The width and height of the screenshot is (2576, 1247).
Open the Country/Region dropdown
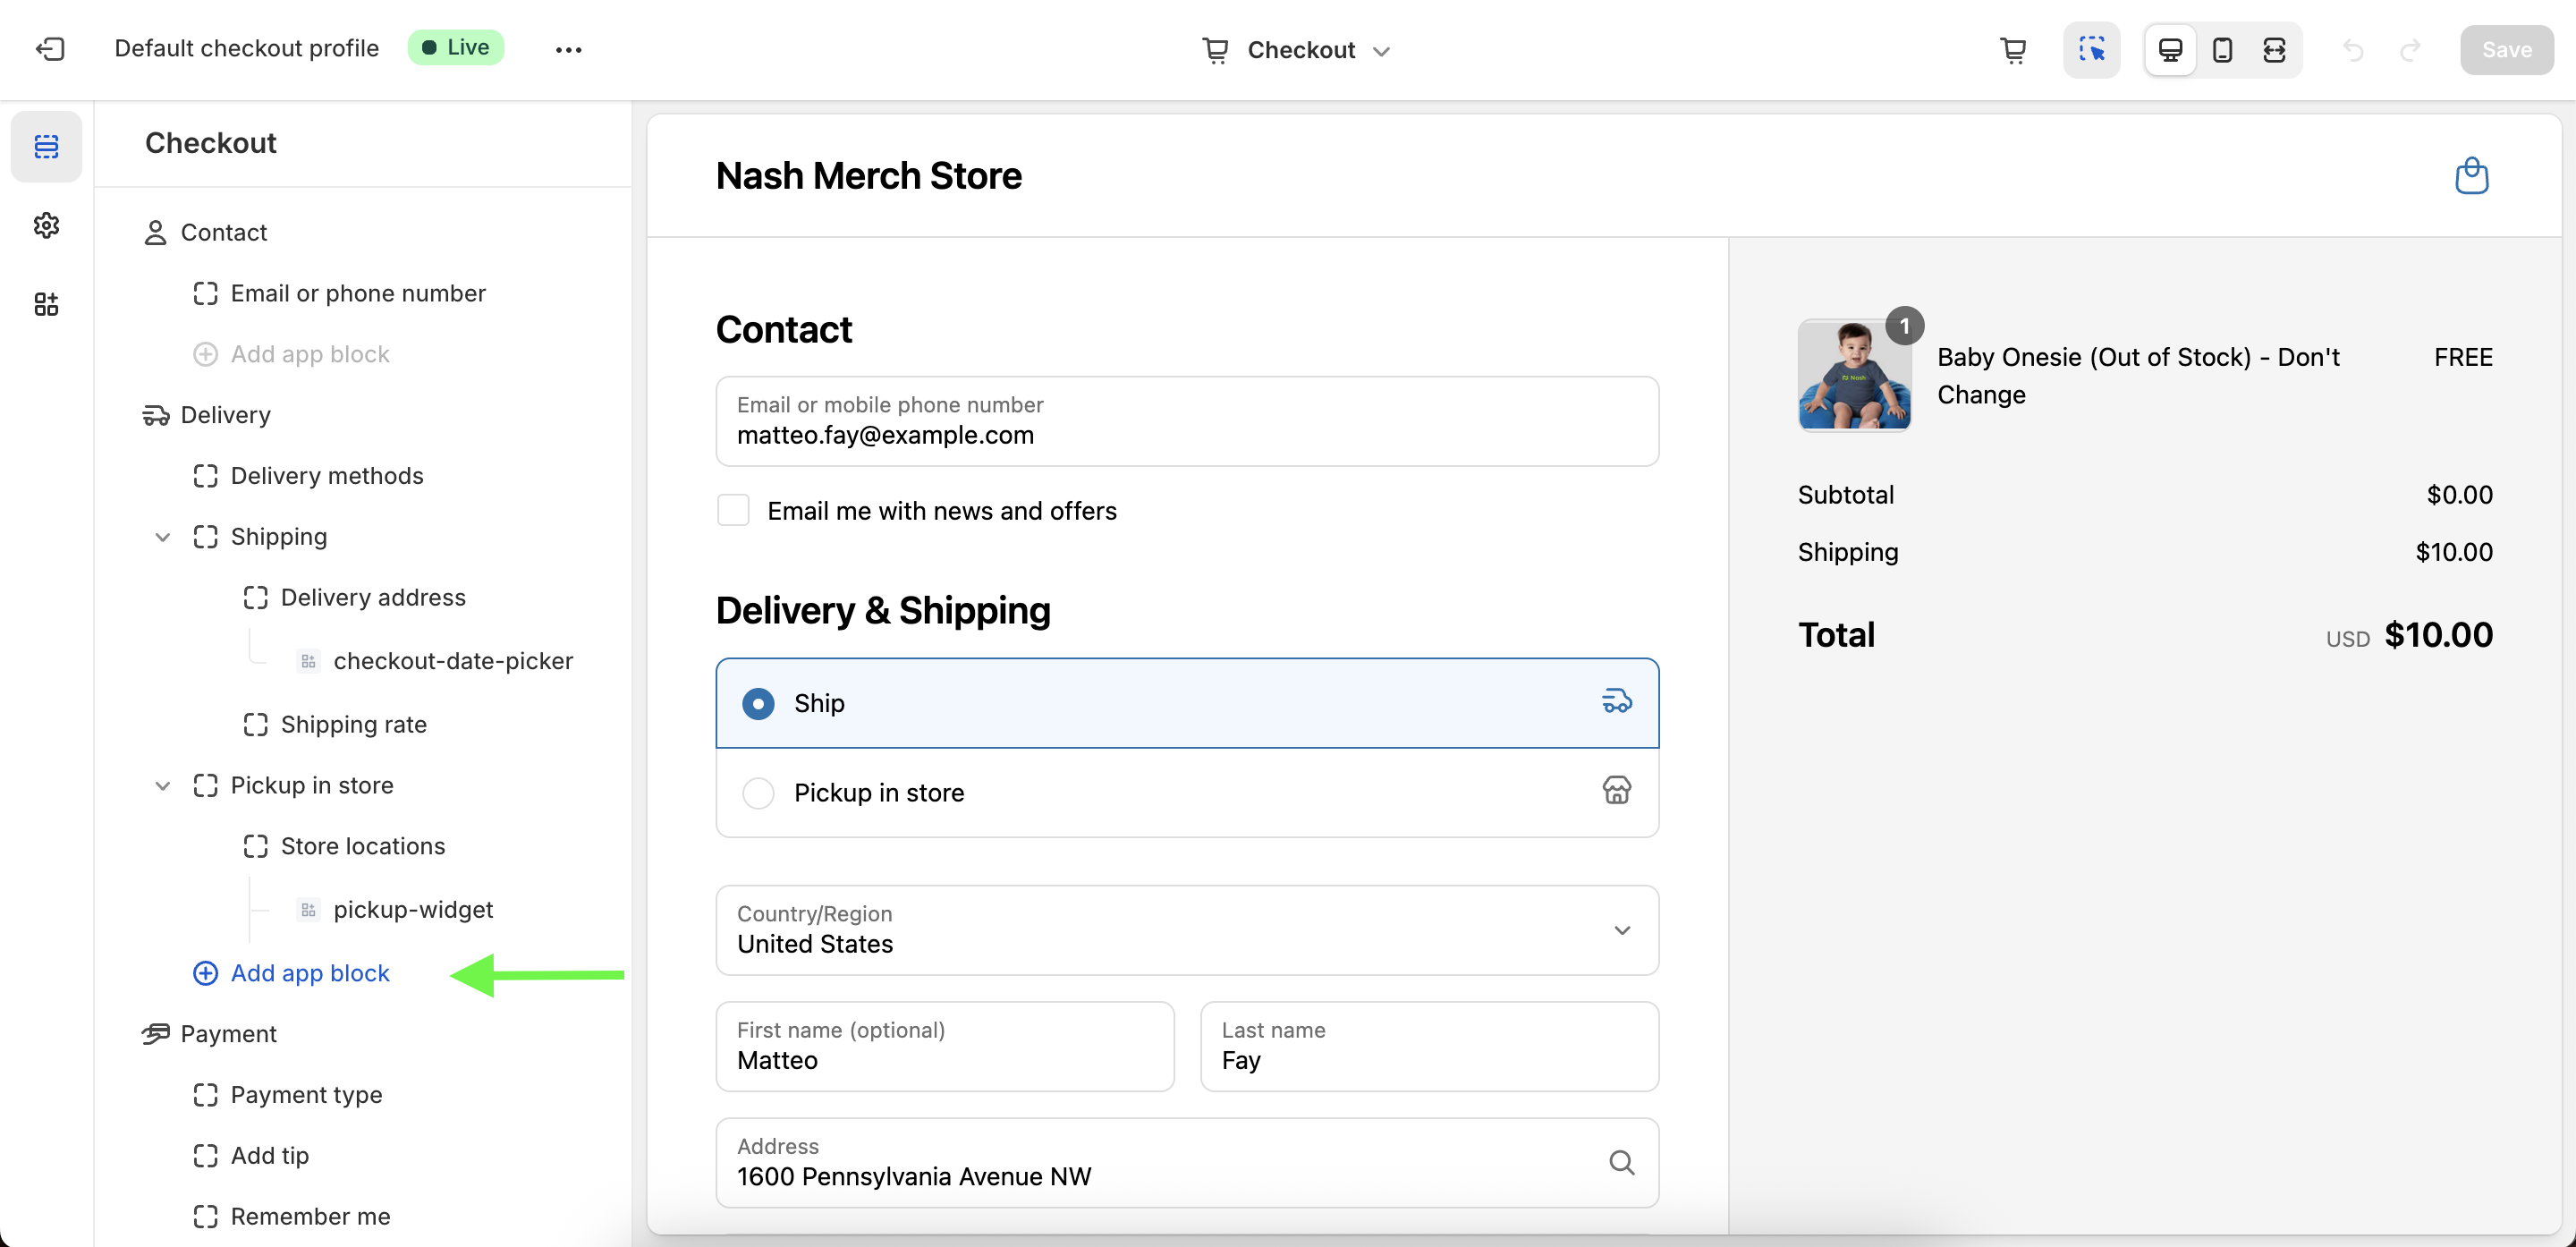click(1187, 930)
